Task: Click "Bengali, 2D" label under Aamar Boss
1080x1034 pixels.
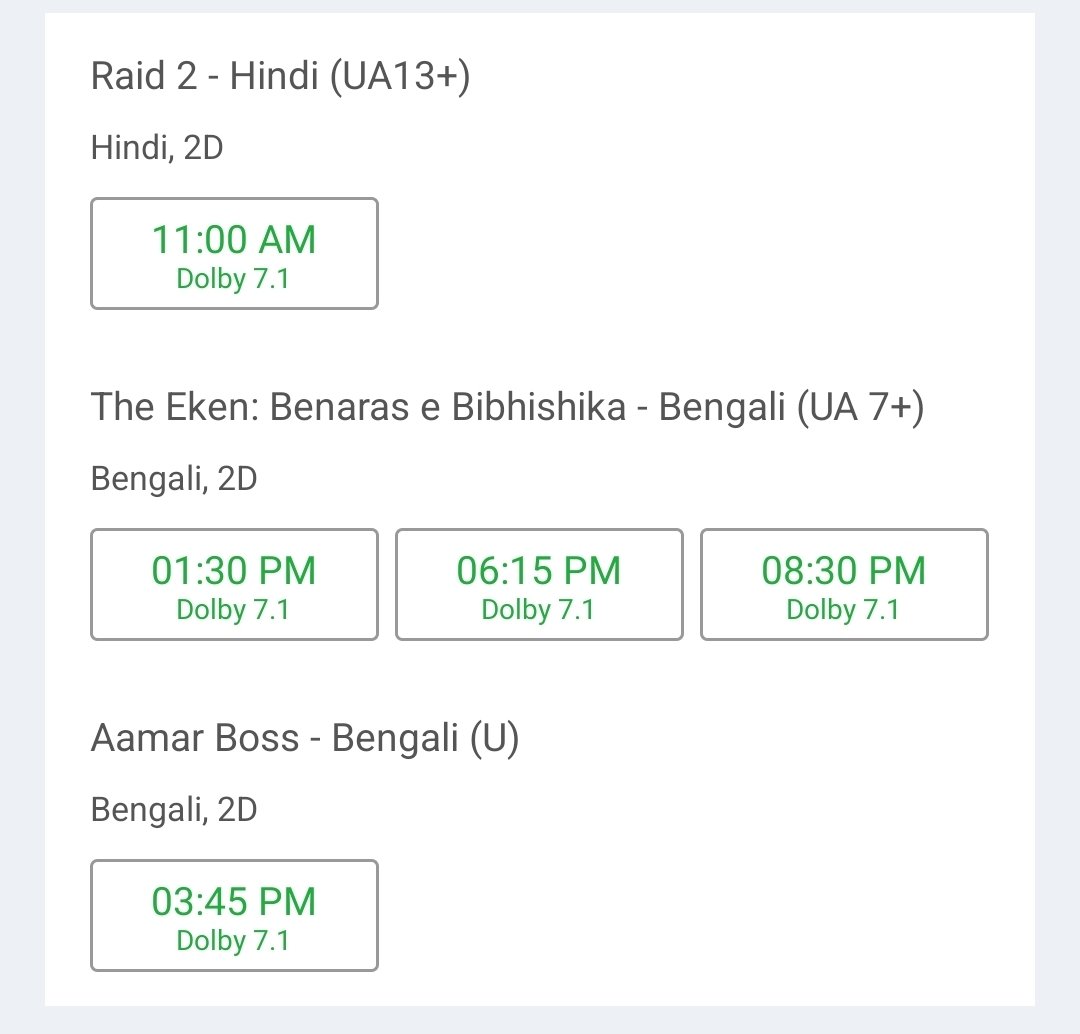Action: pyautogui.click(x=174, y=809)
